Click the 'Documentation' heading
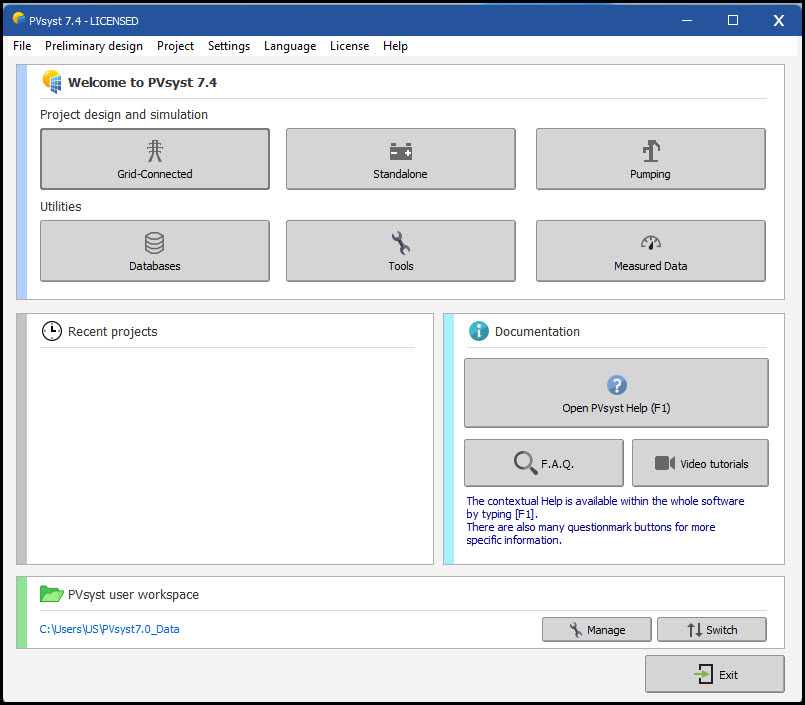This screenshot has height=705, width=805. pos(537,332)
